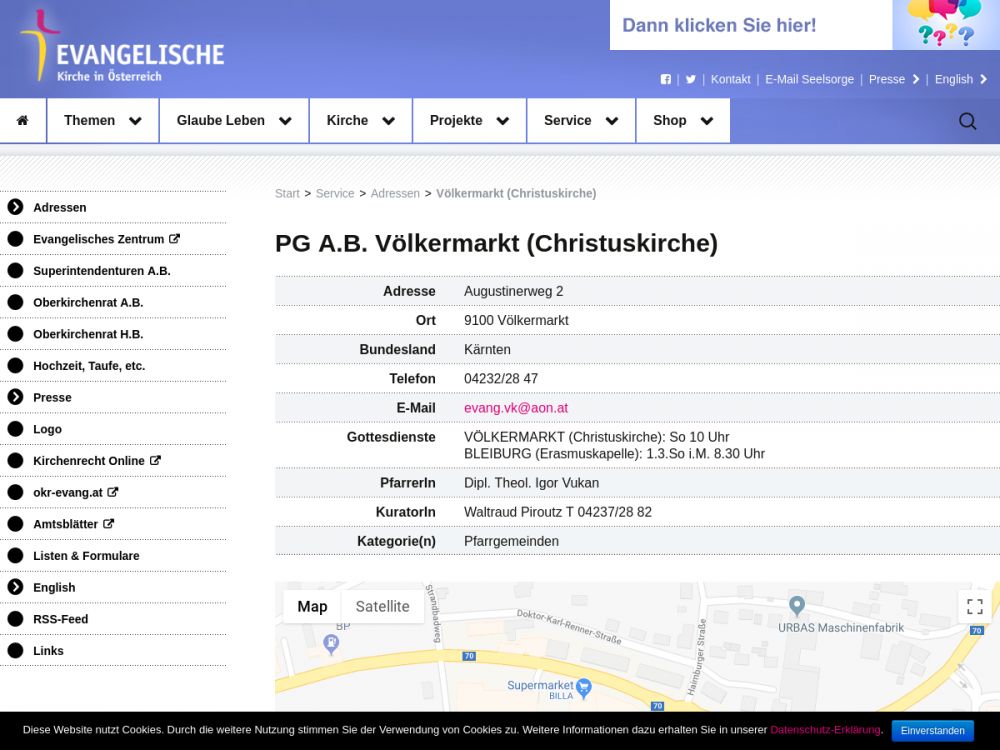Select the Map view type
Screen dimensions: 1000x750
(312, 606)
